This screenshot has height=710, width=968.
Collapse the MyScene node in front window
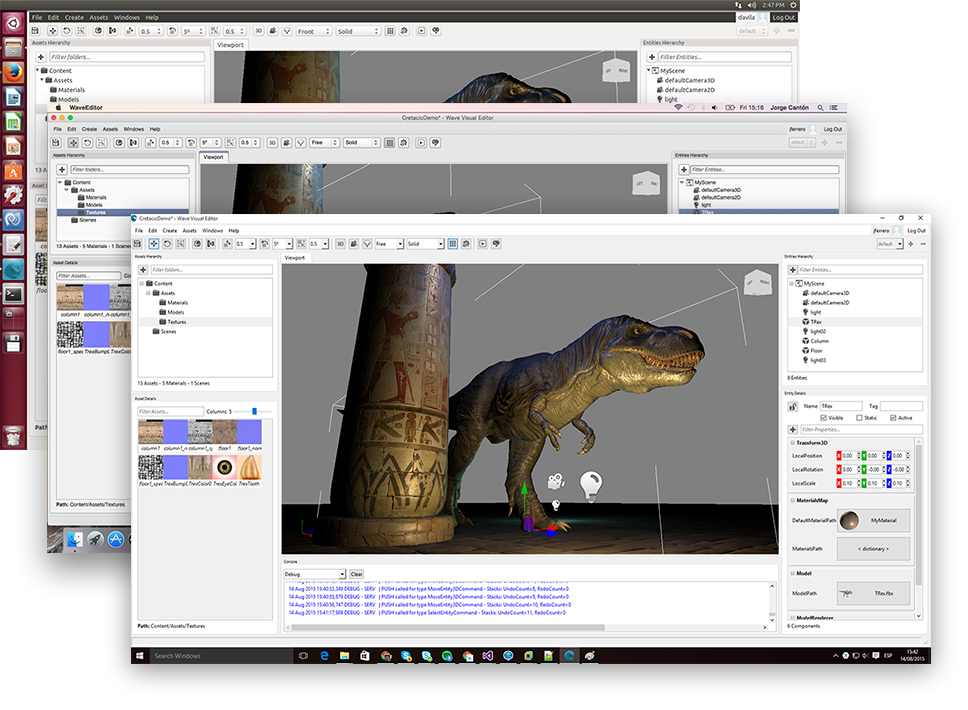coord(791,283)
